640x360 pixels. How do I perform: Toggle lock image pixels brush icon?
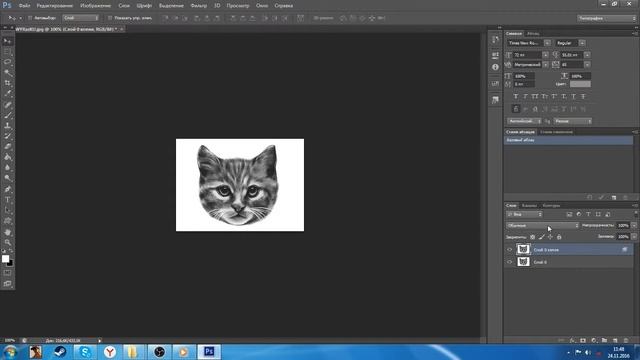pyautogui.click(x=542, y=237)
